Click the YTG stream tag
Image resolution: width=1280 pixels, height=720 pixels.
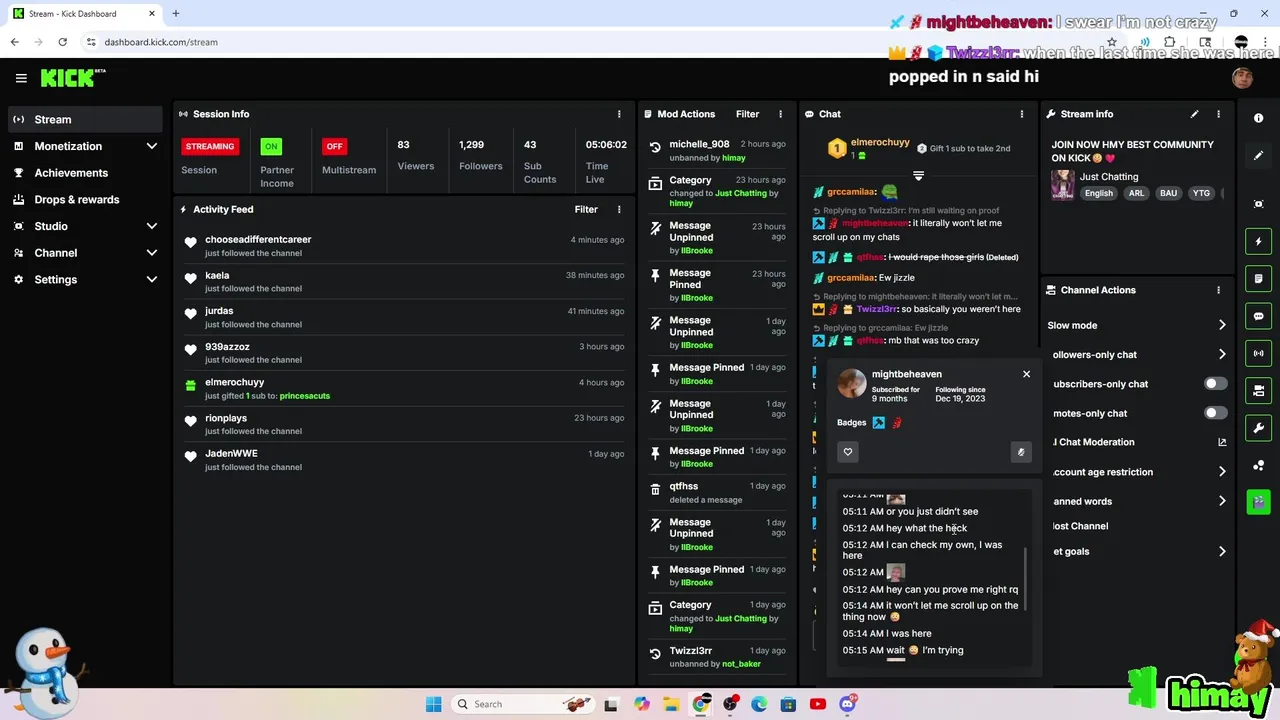(1201, 193)
